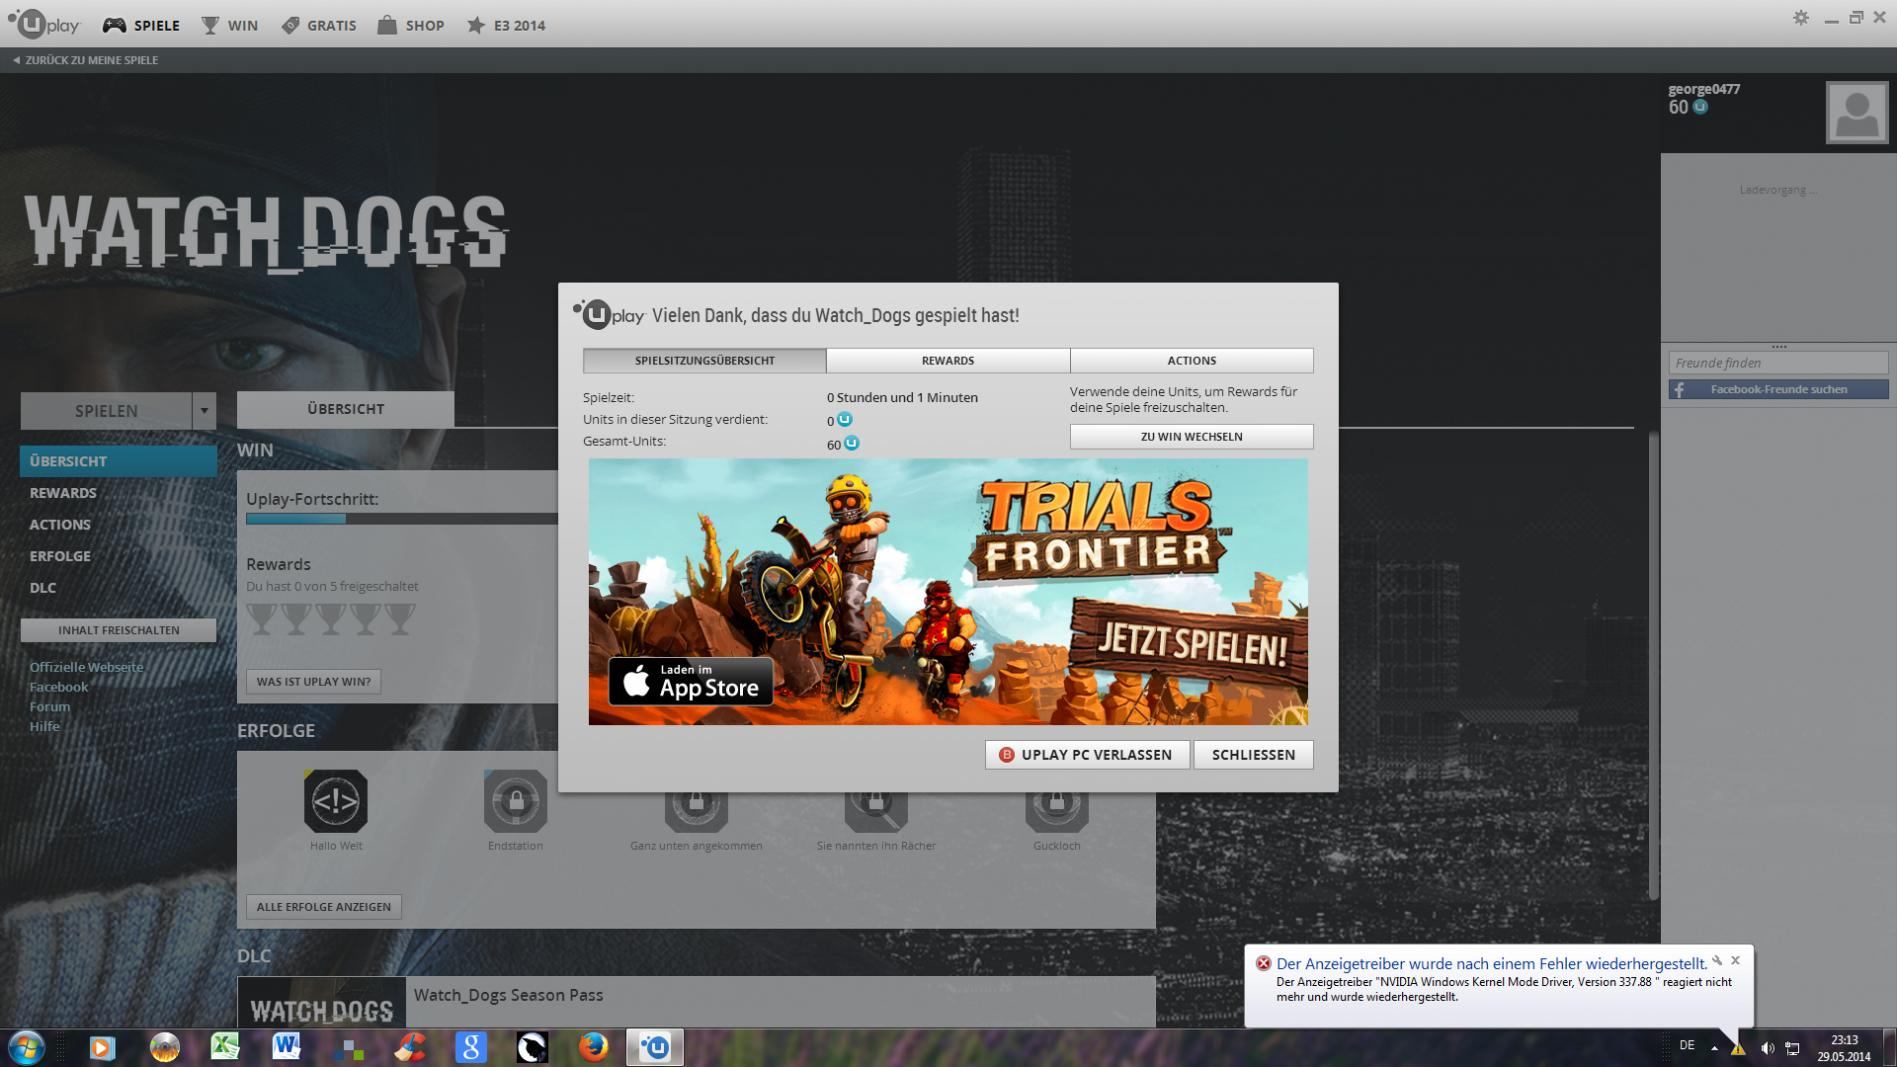Click the Uplay logo in the top bar

tap(43, 24)
